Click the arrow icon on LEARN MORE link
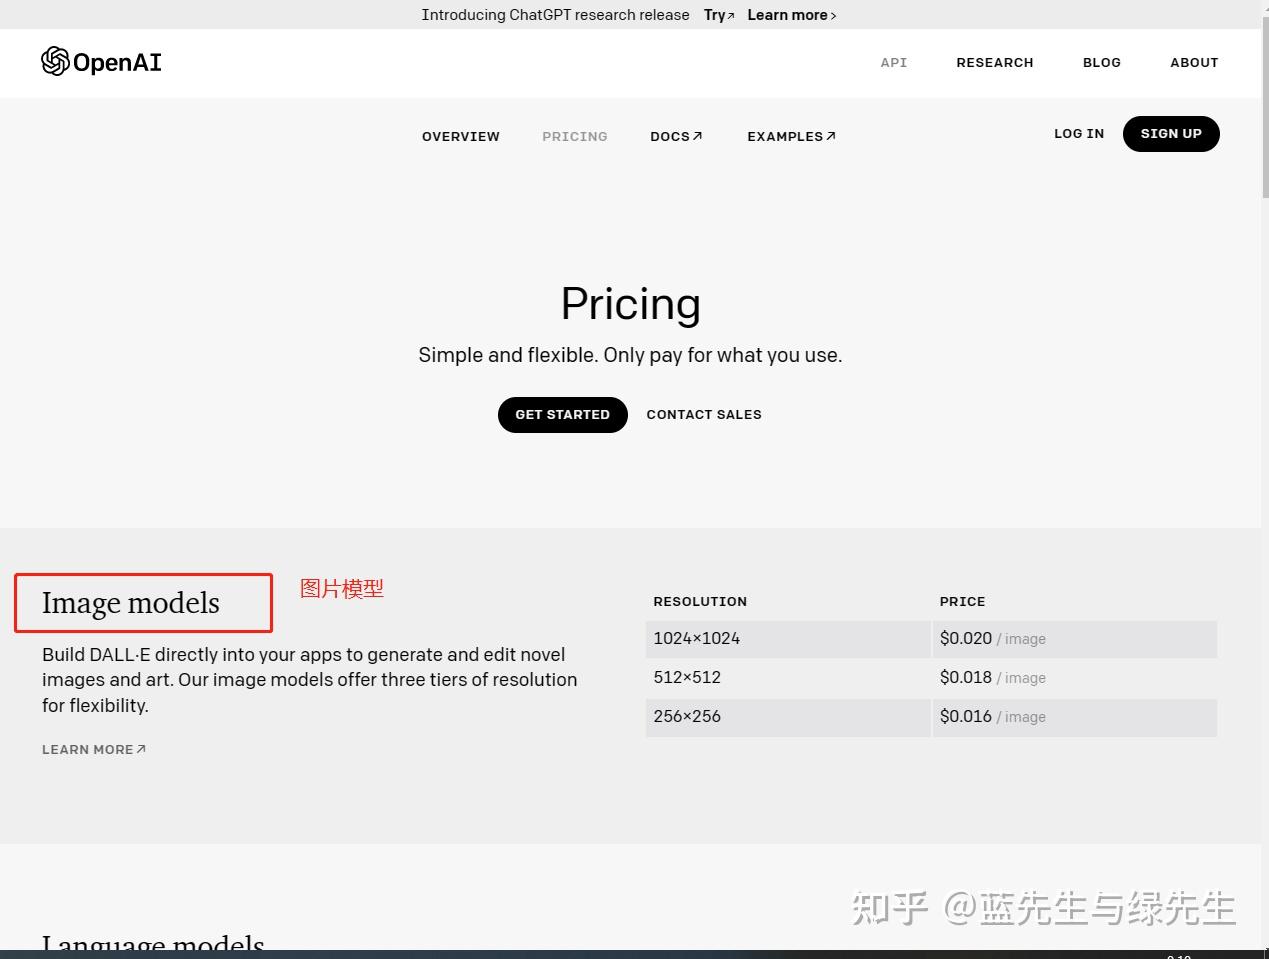The image size is (1269, 959). pyautogui.click(x=140, y=748)
